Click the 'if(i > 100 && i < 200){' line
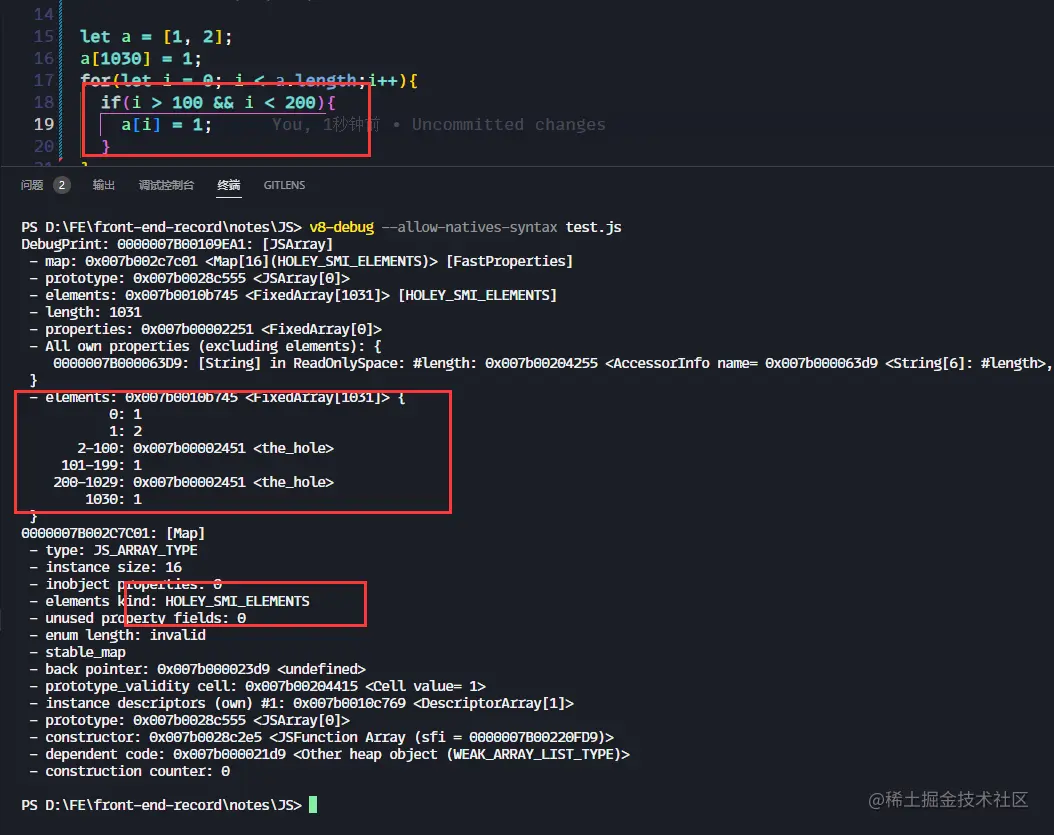 tap(218, 102)
